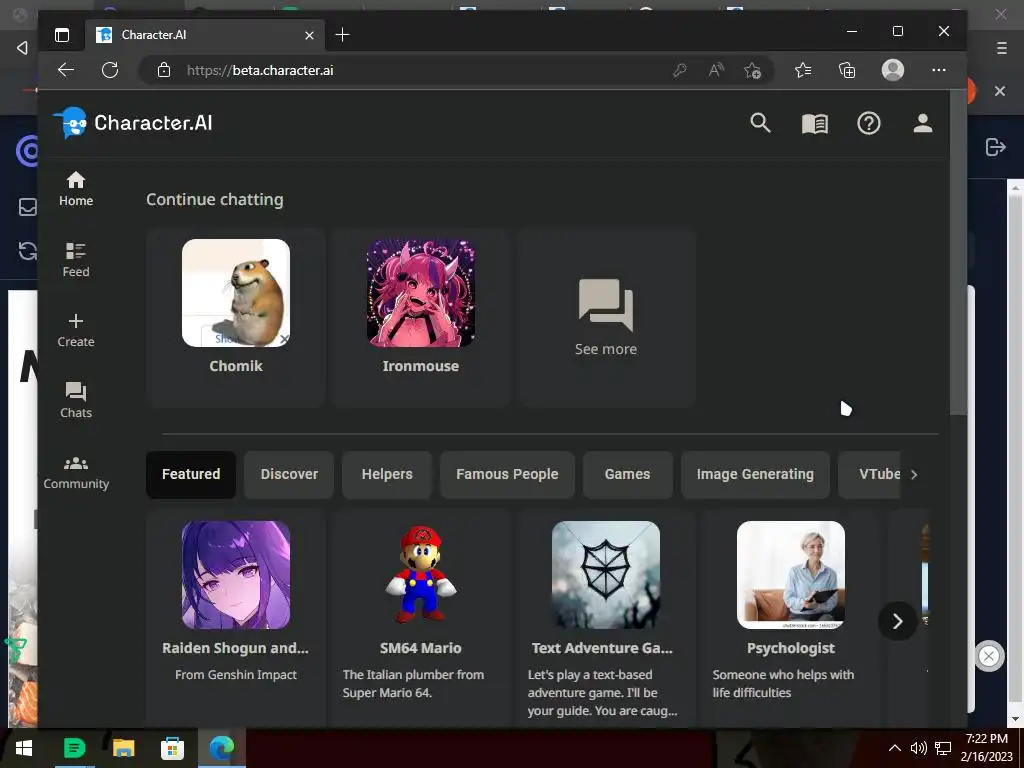Click the sign-out icon in background window
Screen dimensions: 1024x768
point(995,147)
